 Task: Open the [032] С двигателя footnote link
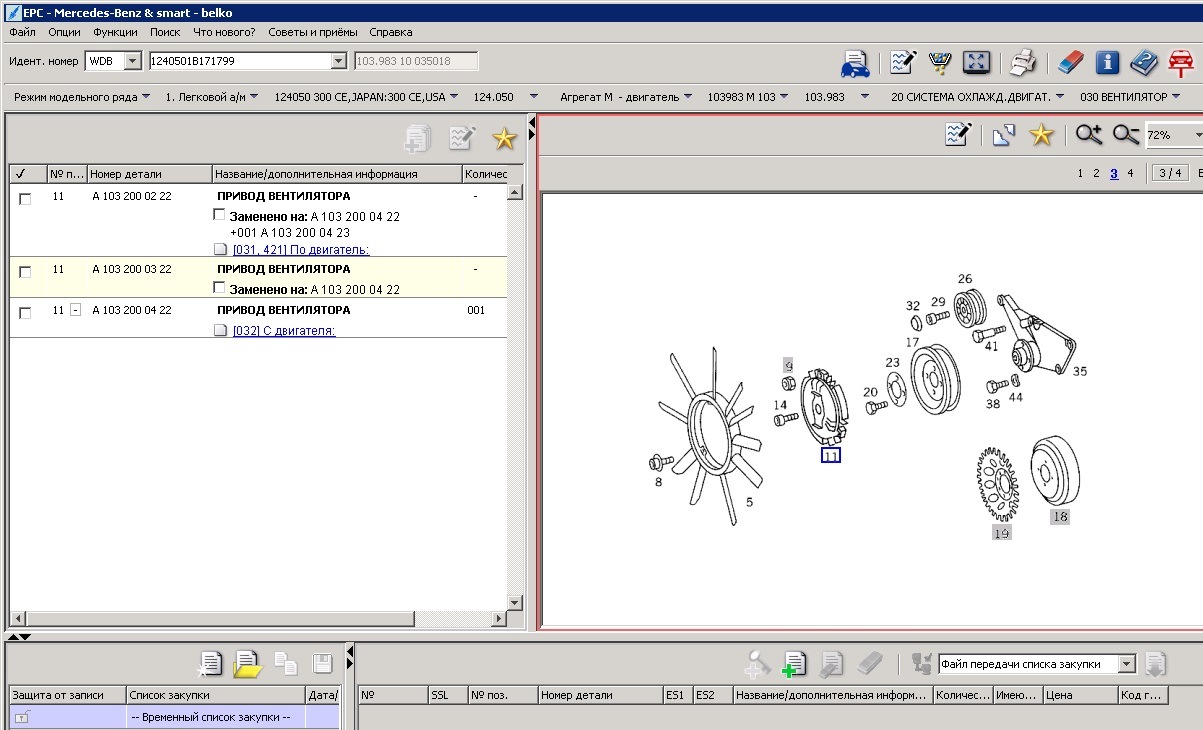pyautogui.click(x=284, y=331)
